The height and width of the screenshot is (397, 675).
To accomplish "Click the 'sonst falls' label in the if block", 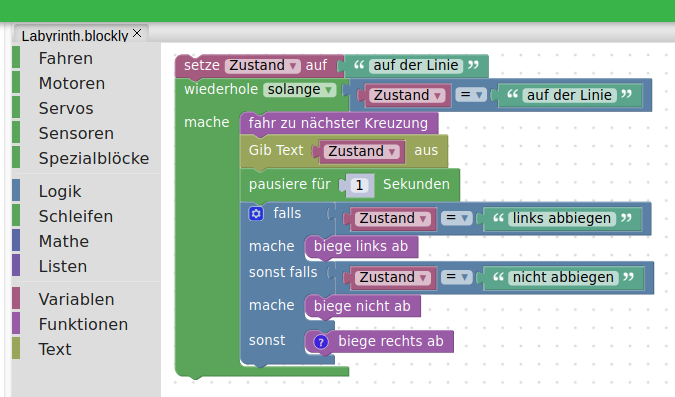I will pyautogui.click(x=283, y=273).
